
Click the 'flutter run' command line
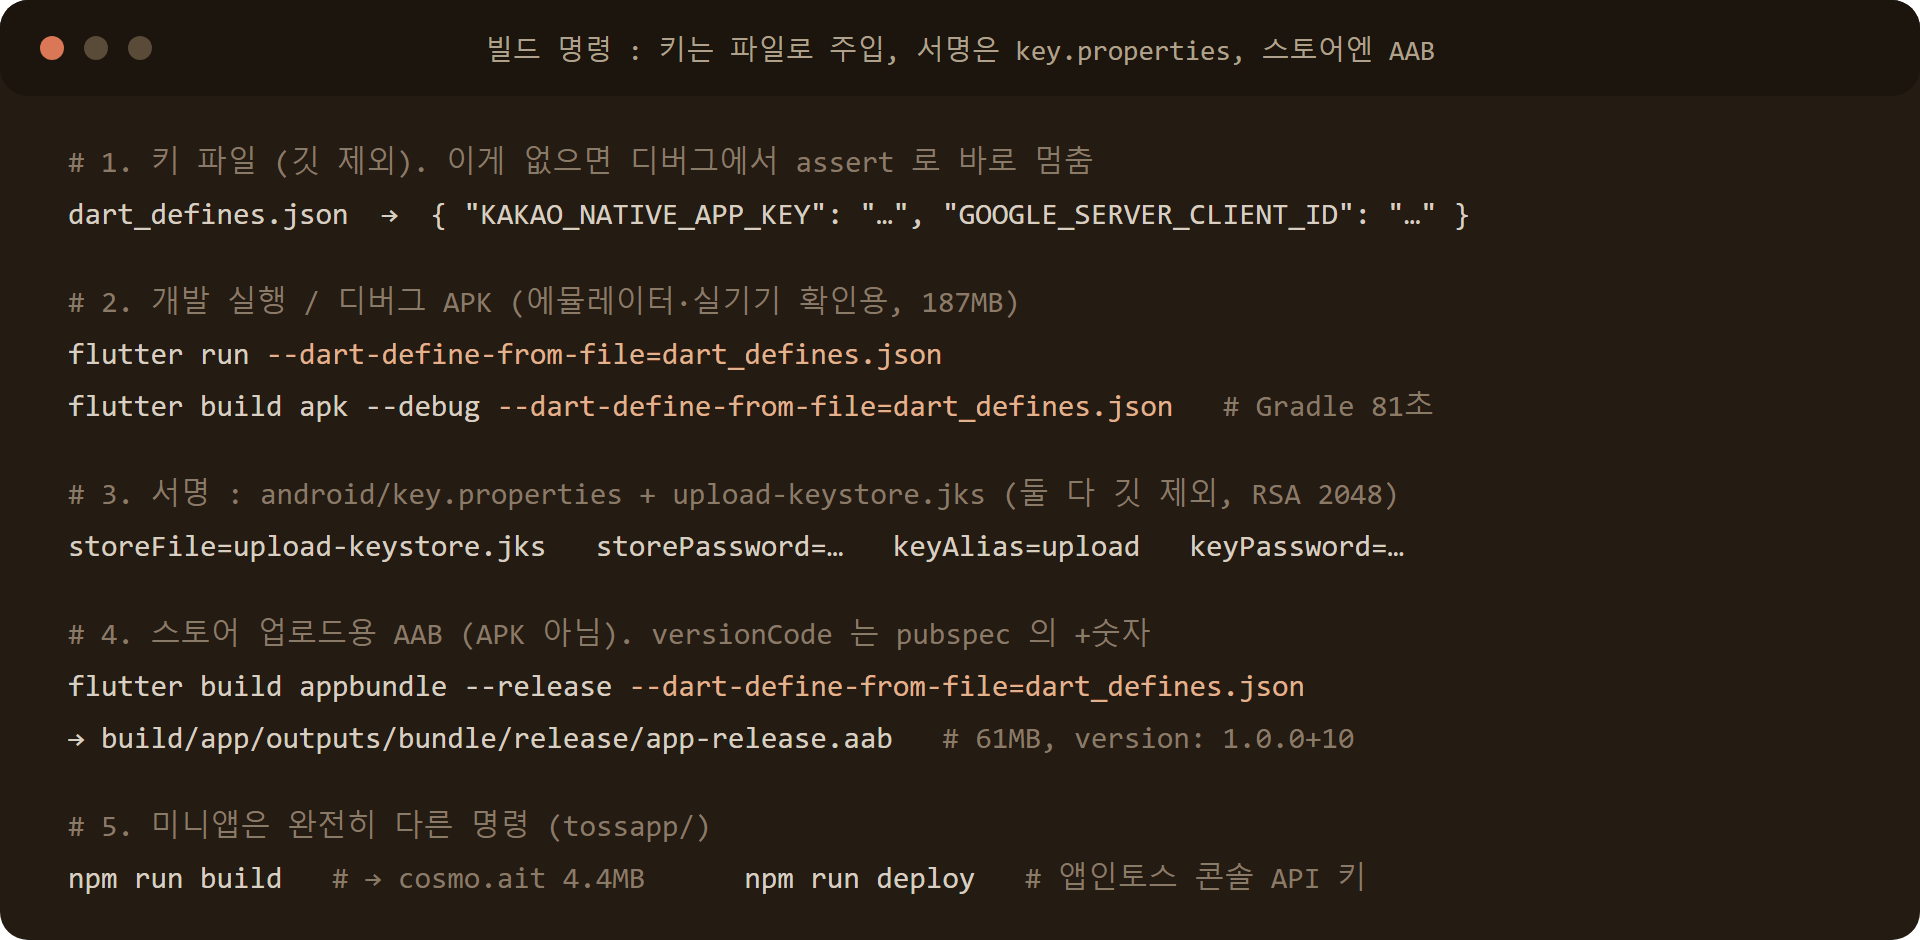tap(505, 355)
